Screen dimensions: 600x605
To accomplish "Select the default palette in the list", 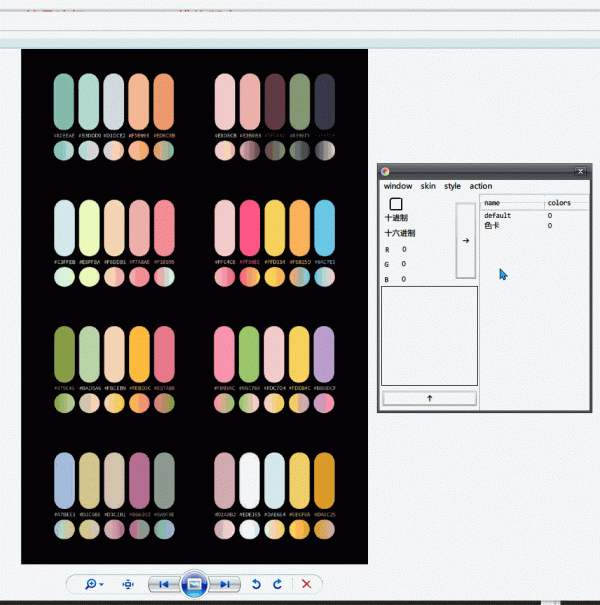I will [498, 216].
